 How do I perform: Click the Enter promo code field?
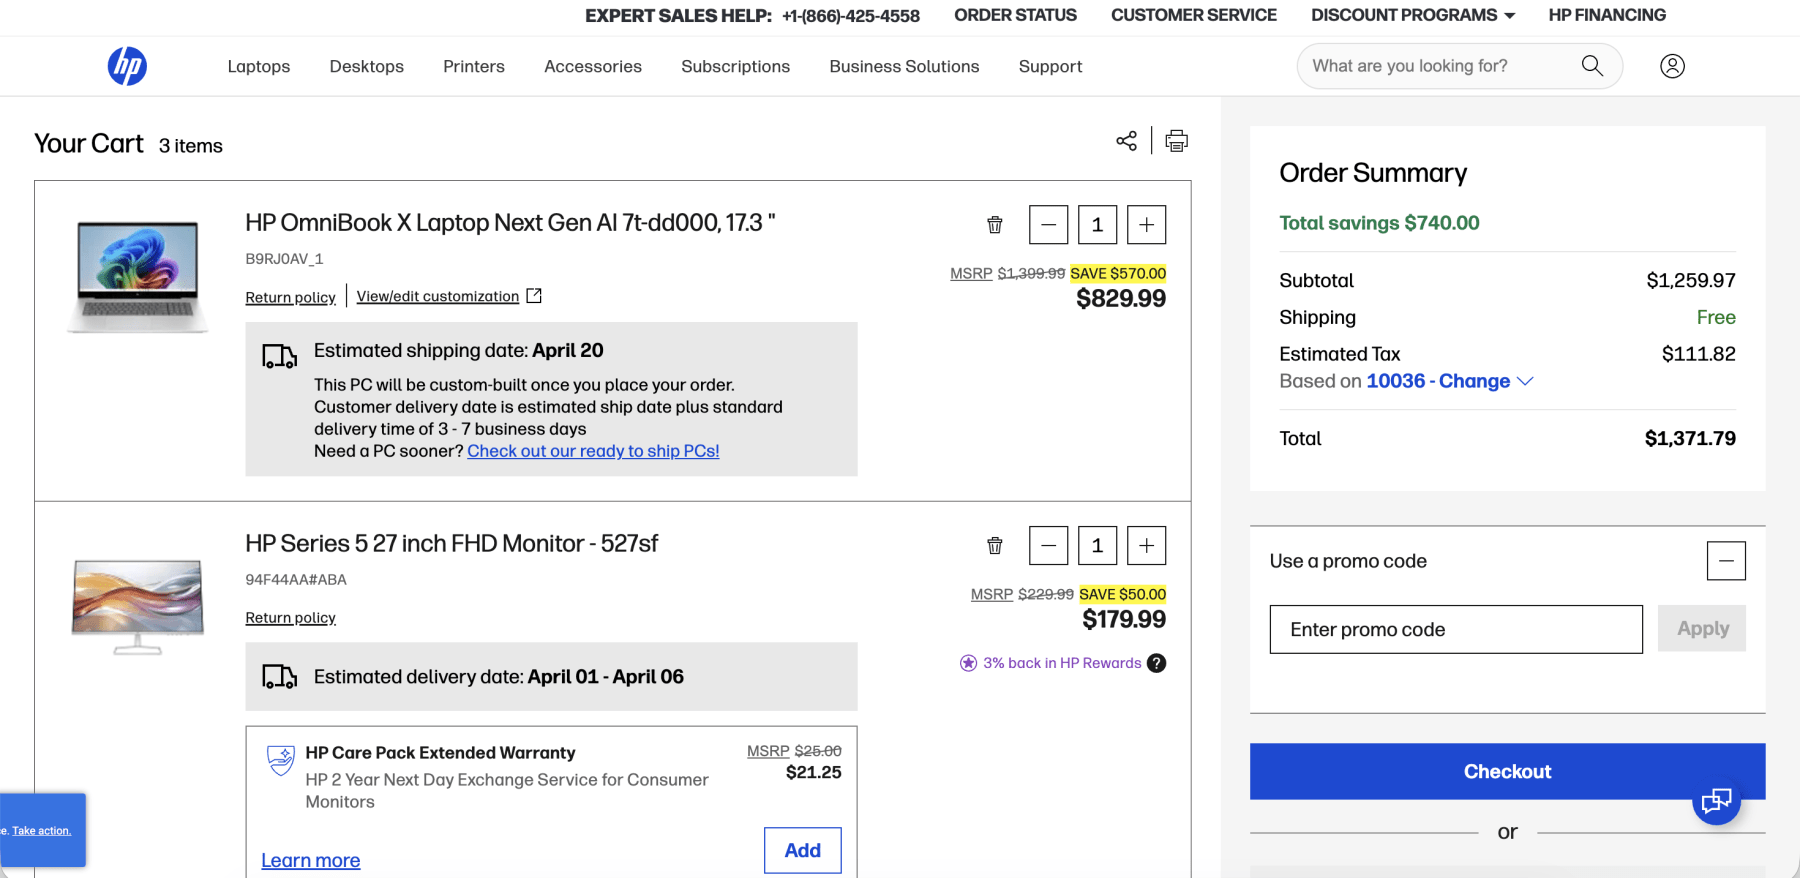[1456, 629]
